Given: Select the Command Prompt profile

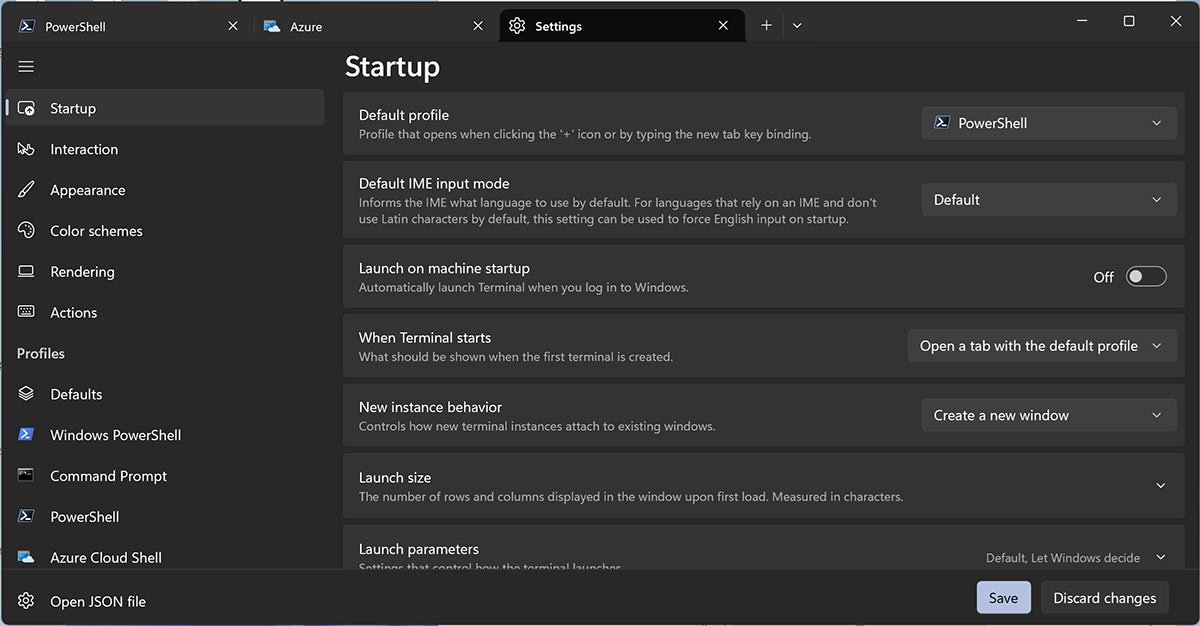Looking at the screenshot, I should pos(108,476).
